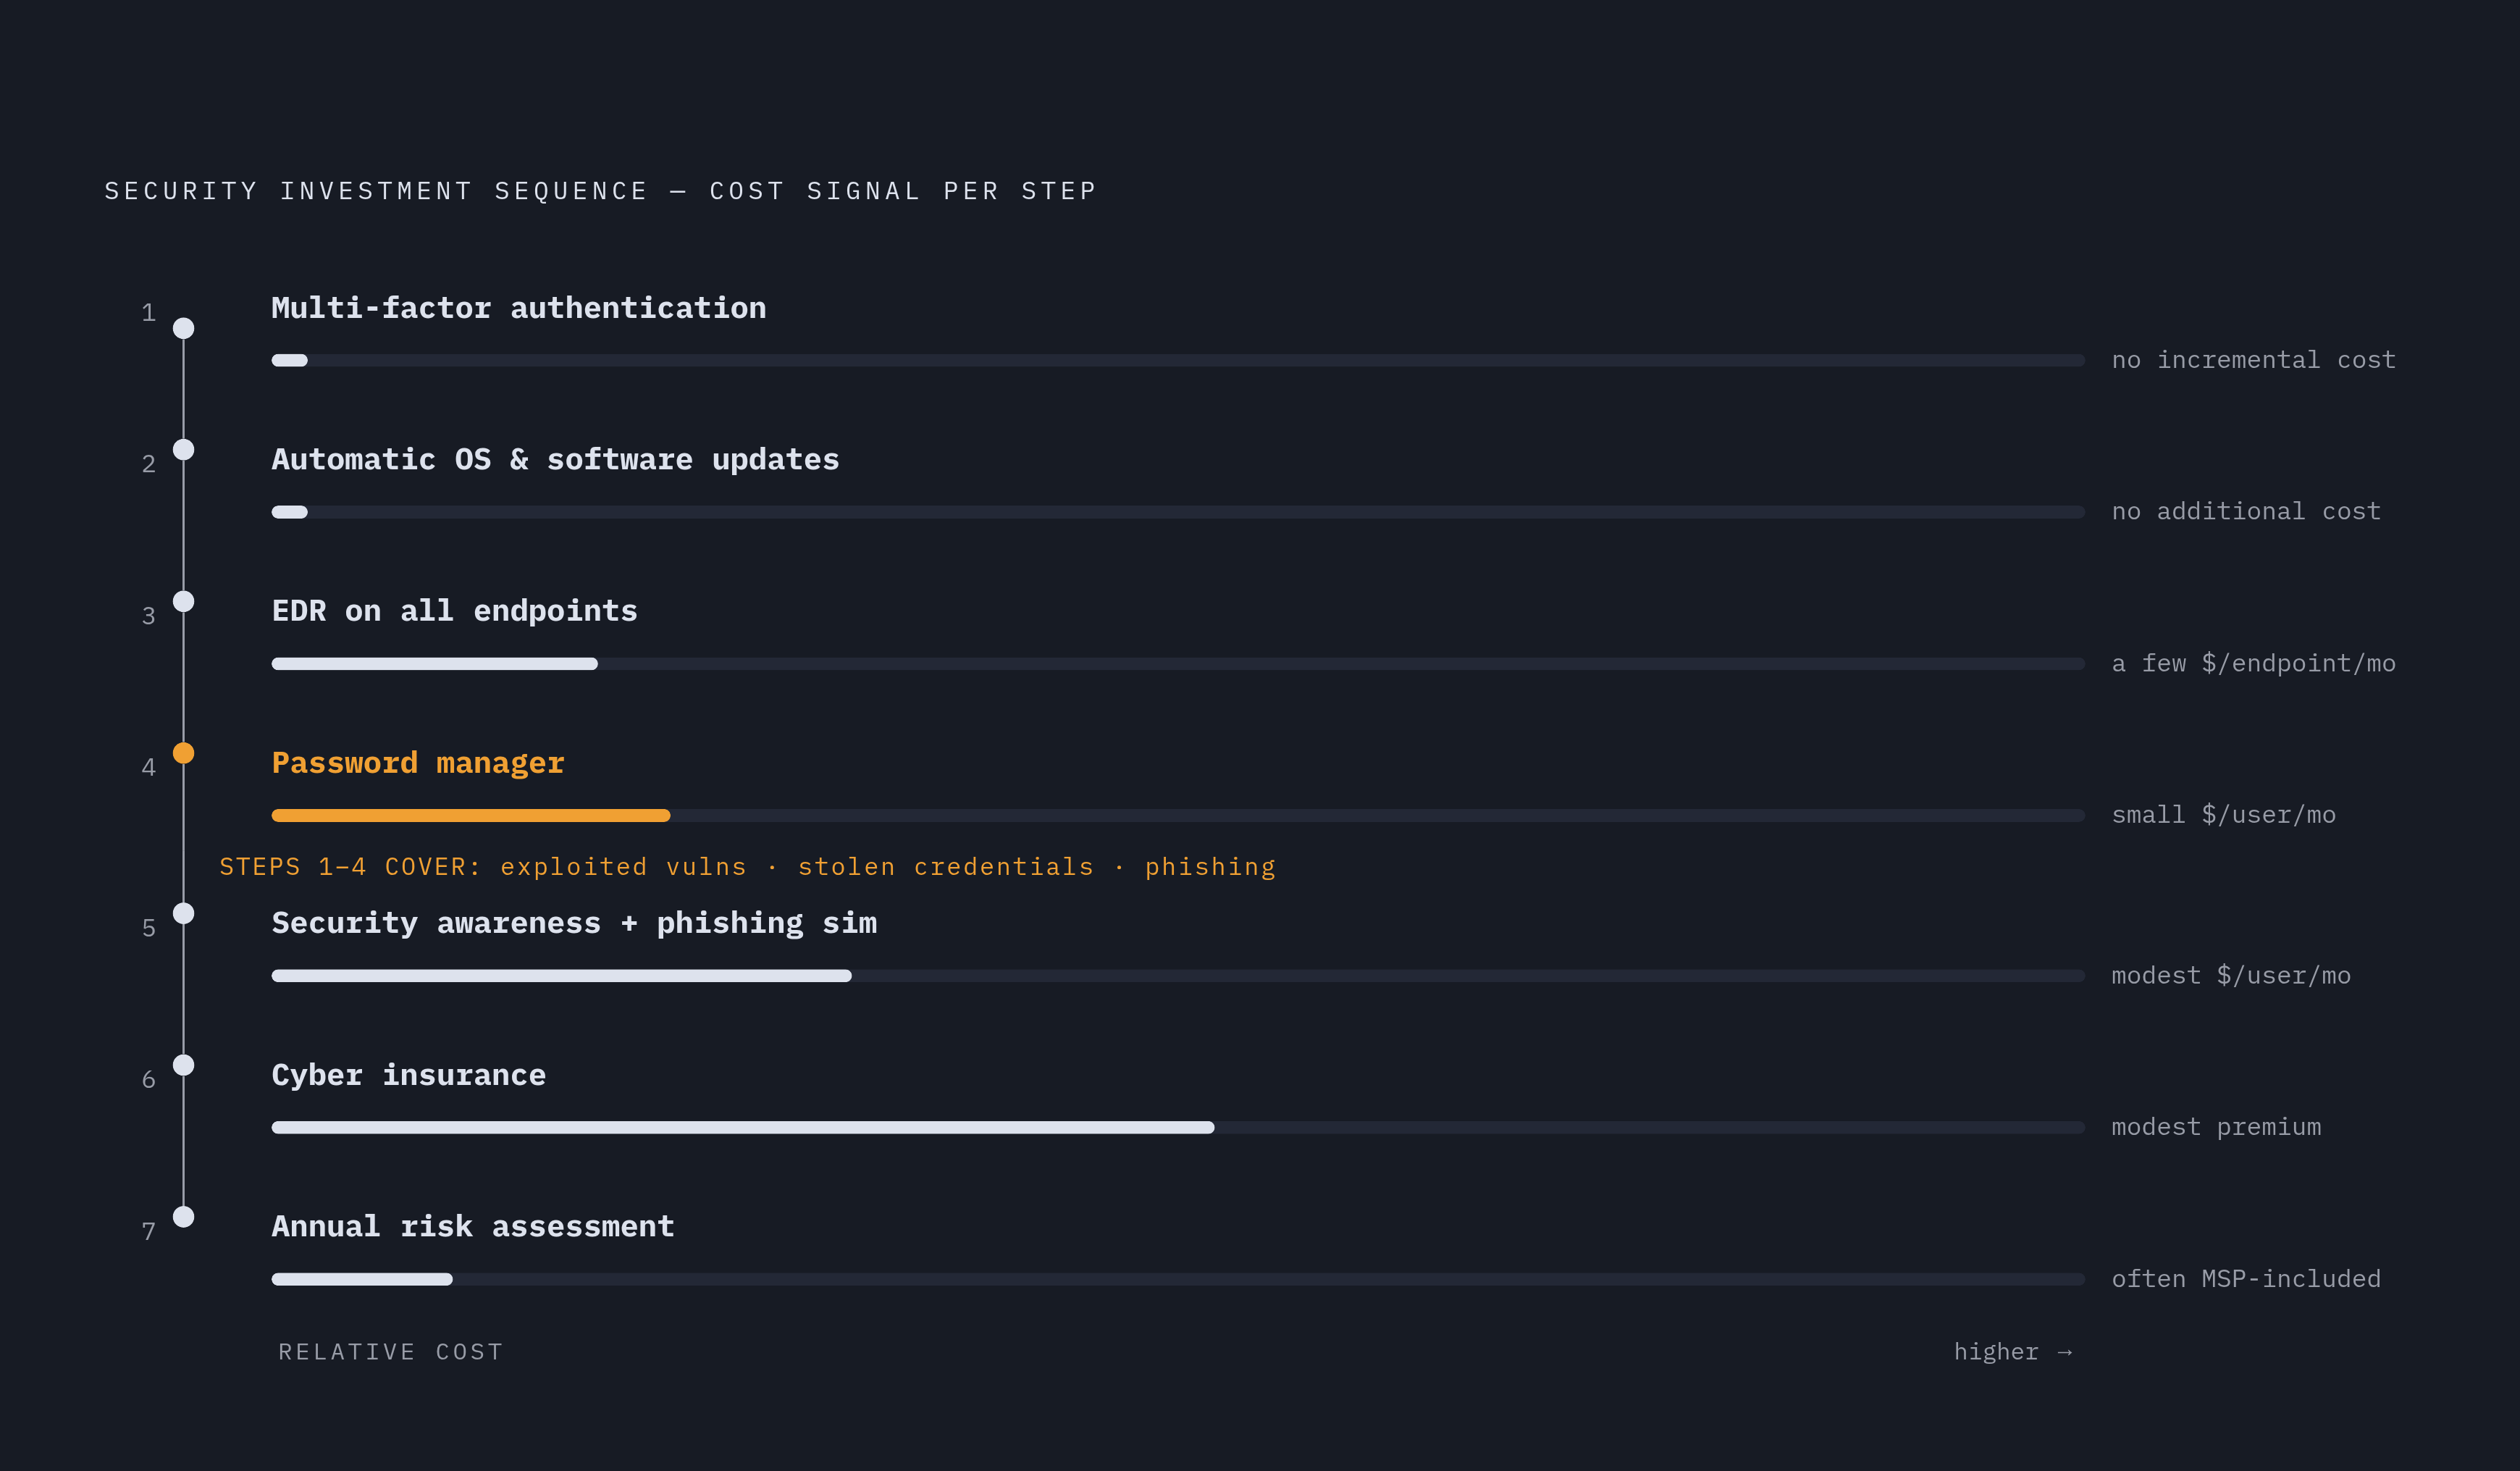Click the 'modest premium' label
The image size is (2520, 1471).
pos(2216,1128)
